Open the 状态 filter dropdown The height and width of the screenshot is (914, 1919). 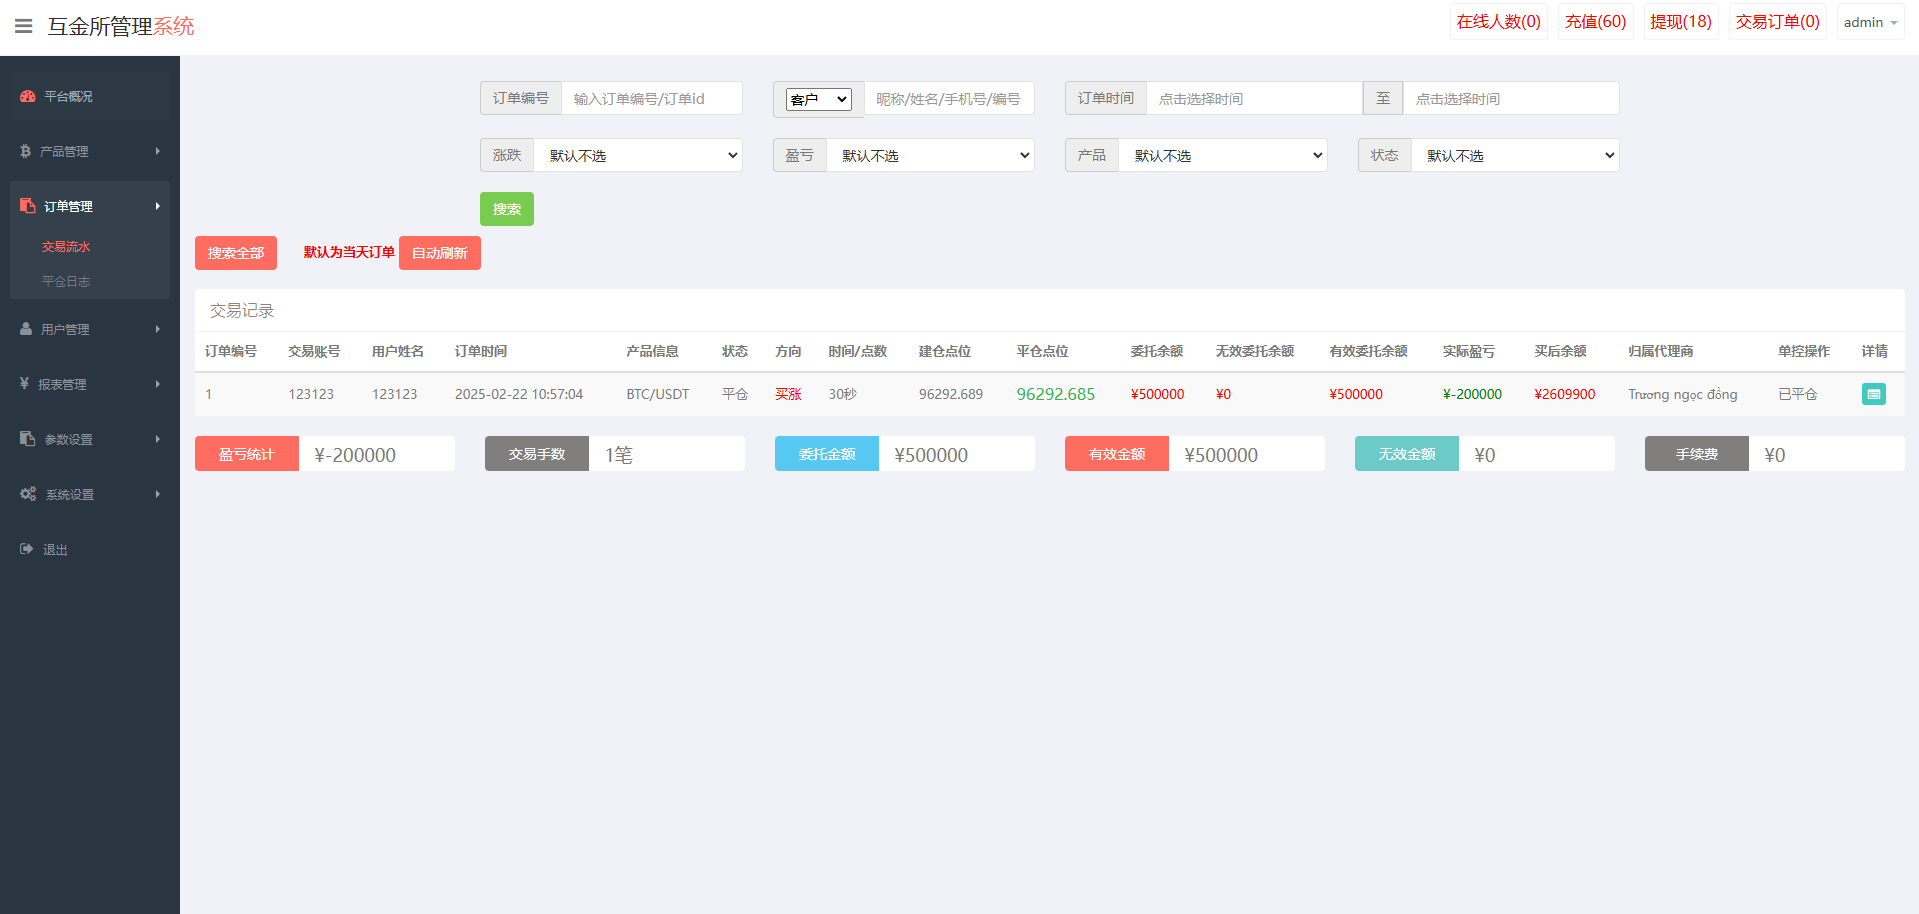coord(1514,155)
